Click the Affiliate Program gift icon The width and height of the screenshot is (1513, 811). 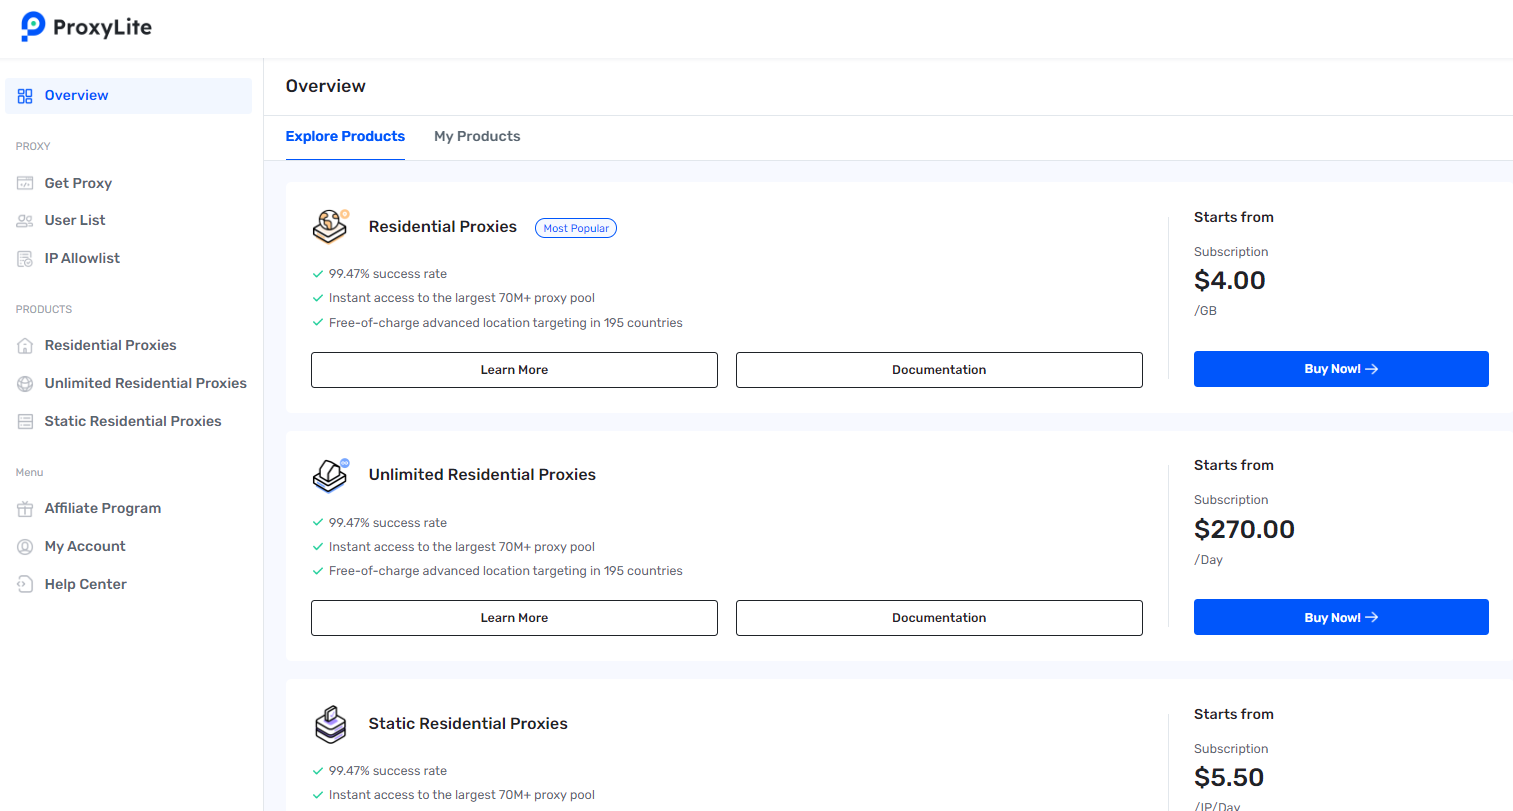(25, 508)
